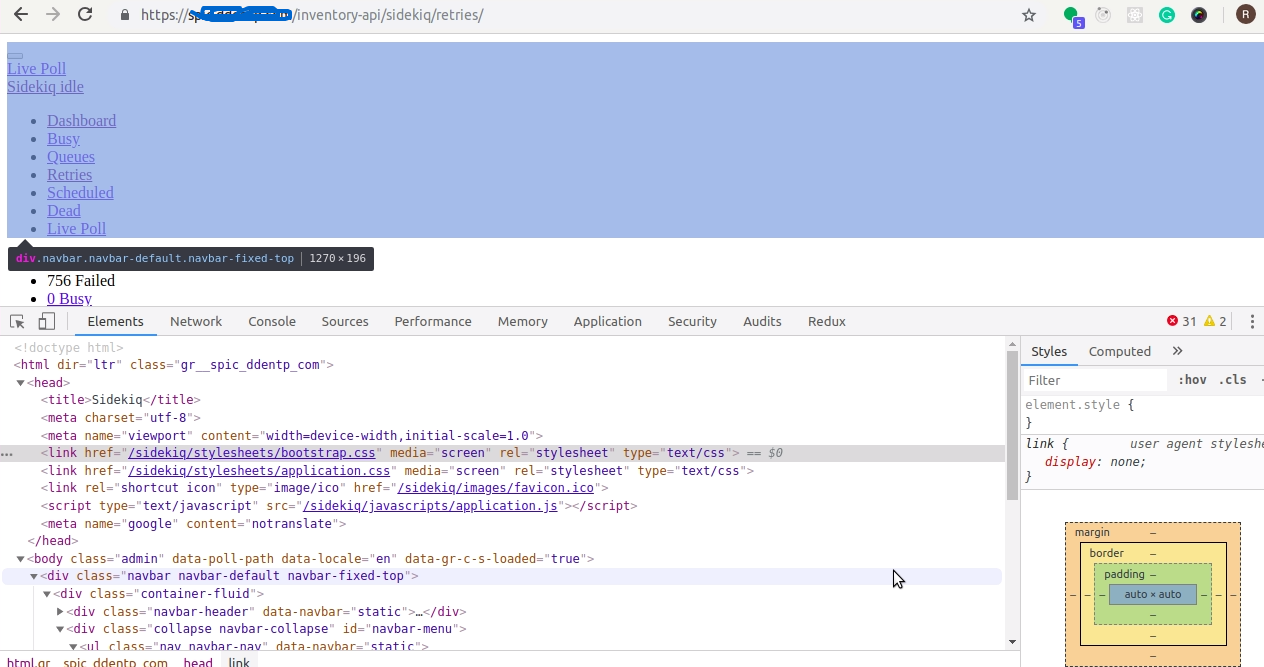The image size is (1264, 667).
Task: Toggle the :hov element state panel
Action: click(x=1192, y=380)
